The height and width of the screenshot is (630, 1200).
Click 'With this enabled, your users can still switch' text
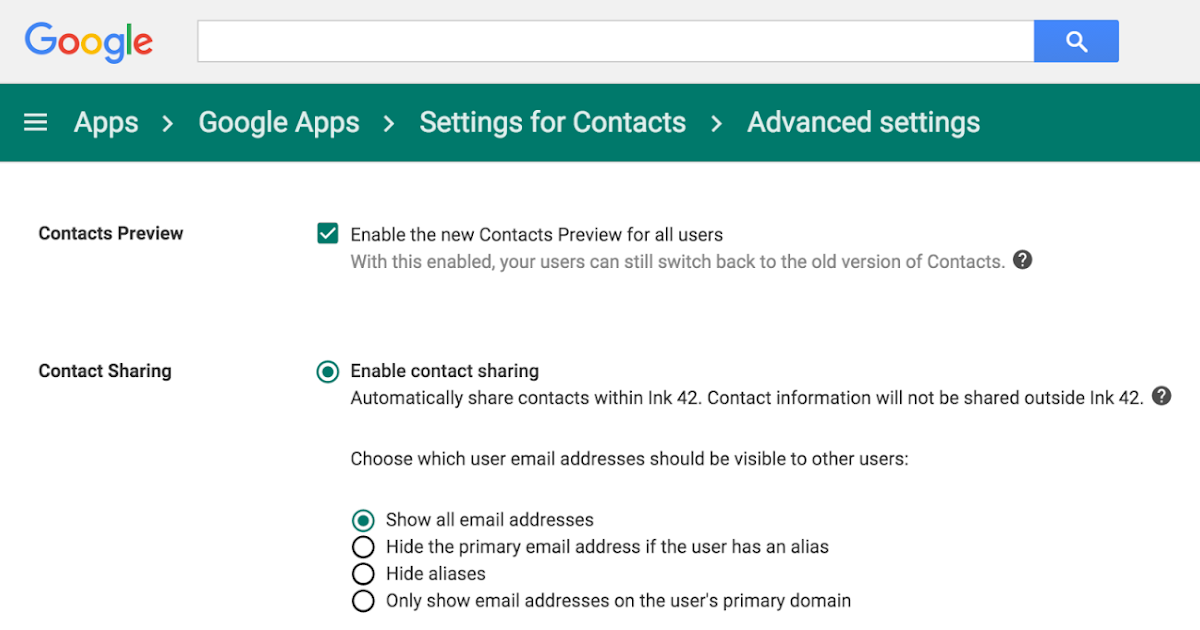pos(677,262)
